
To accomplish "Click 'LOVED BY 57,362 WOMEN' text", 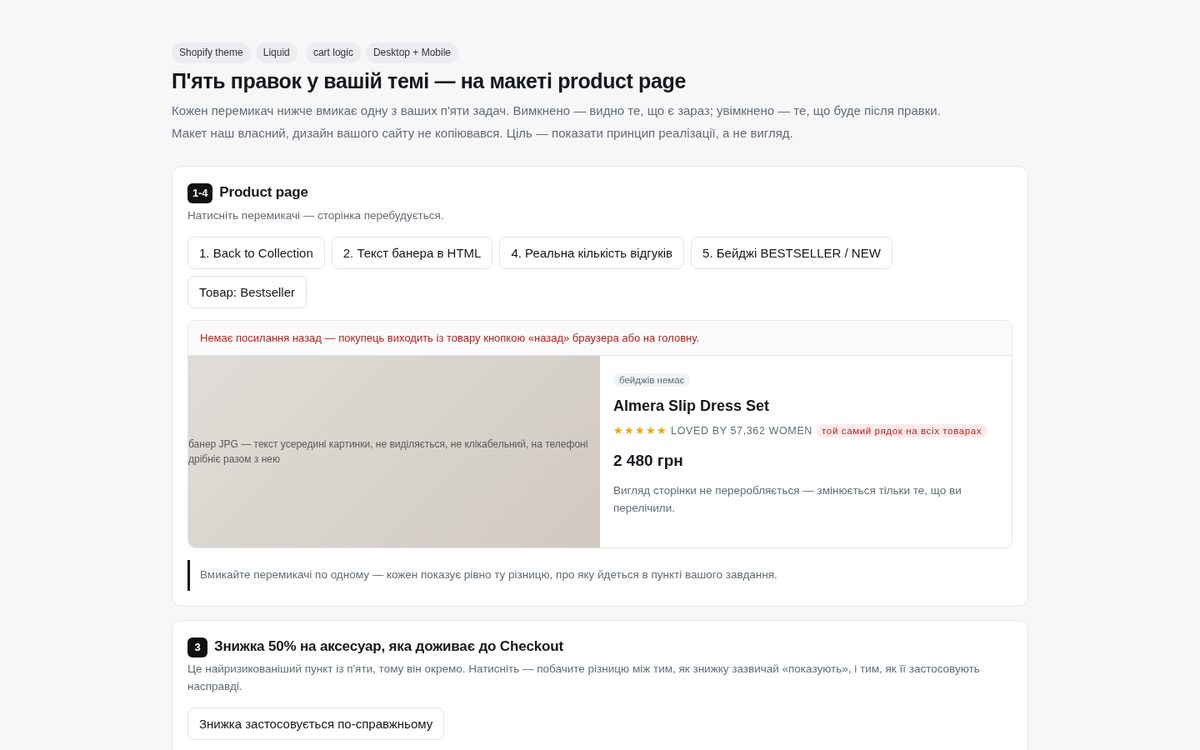I will (741, 431).
